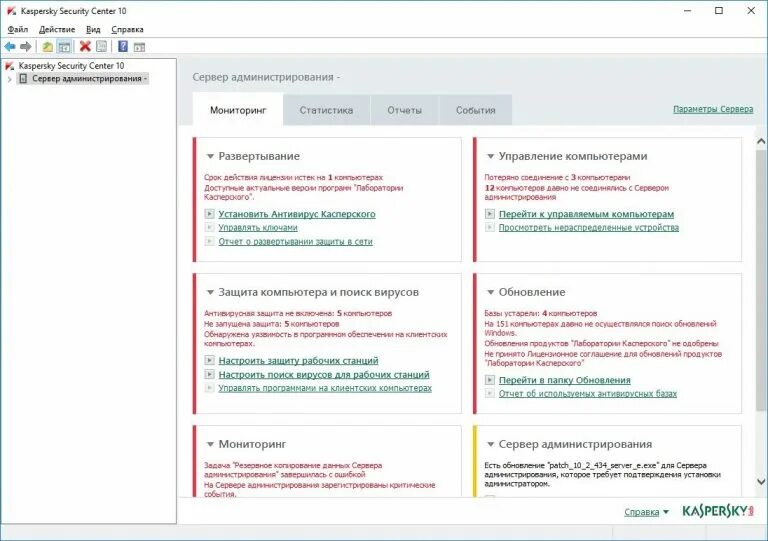Click the arrow icon beside Перейти к управляемым компьютерам
The height and width of the screenshot is (541, 768).
[490, 214]
